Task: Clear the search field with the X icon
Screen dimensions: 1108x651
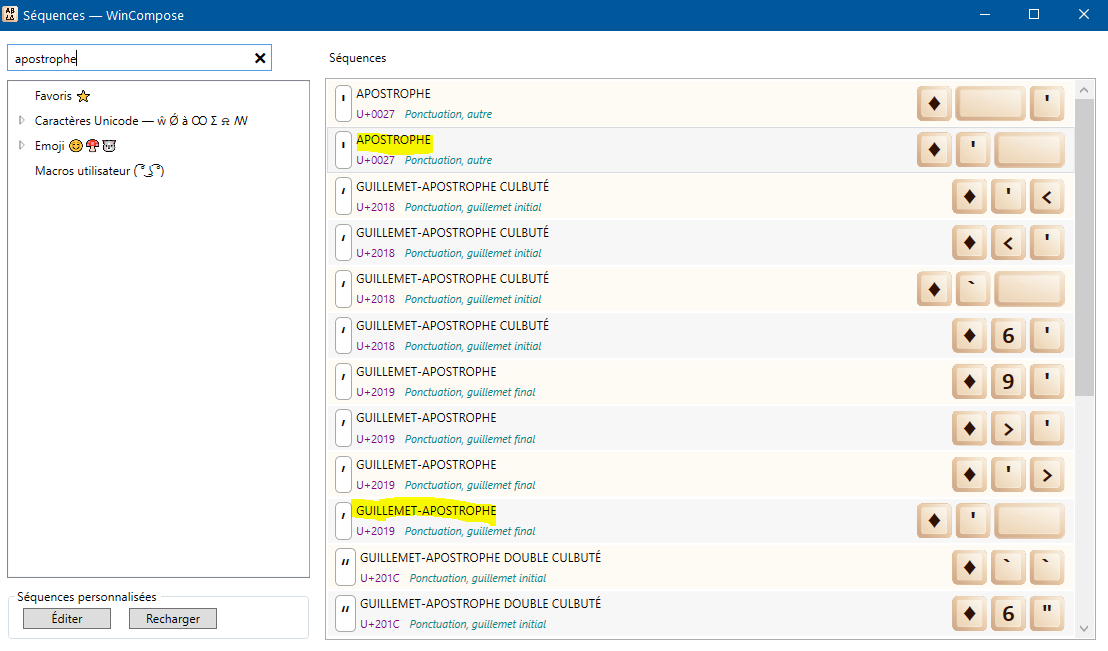Action: click(x=260, y=58)
